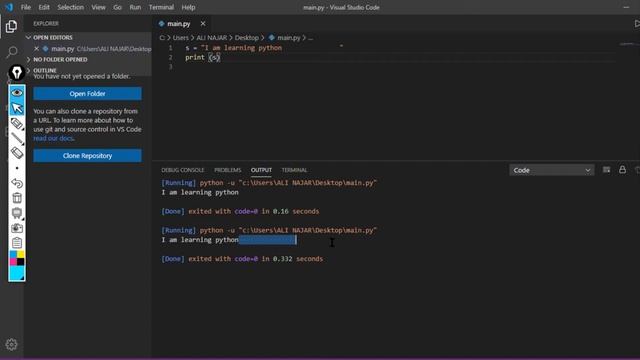640x360 pixels.
Task: Click the ALI NAJAR breadcrumb segment
Action: tap(211, 38)
